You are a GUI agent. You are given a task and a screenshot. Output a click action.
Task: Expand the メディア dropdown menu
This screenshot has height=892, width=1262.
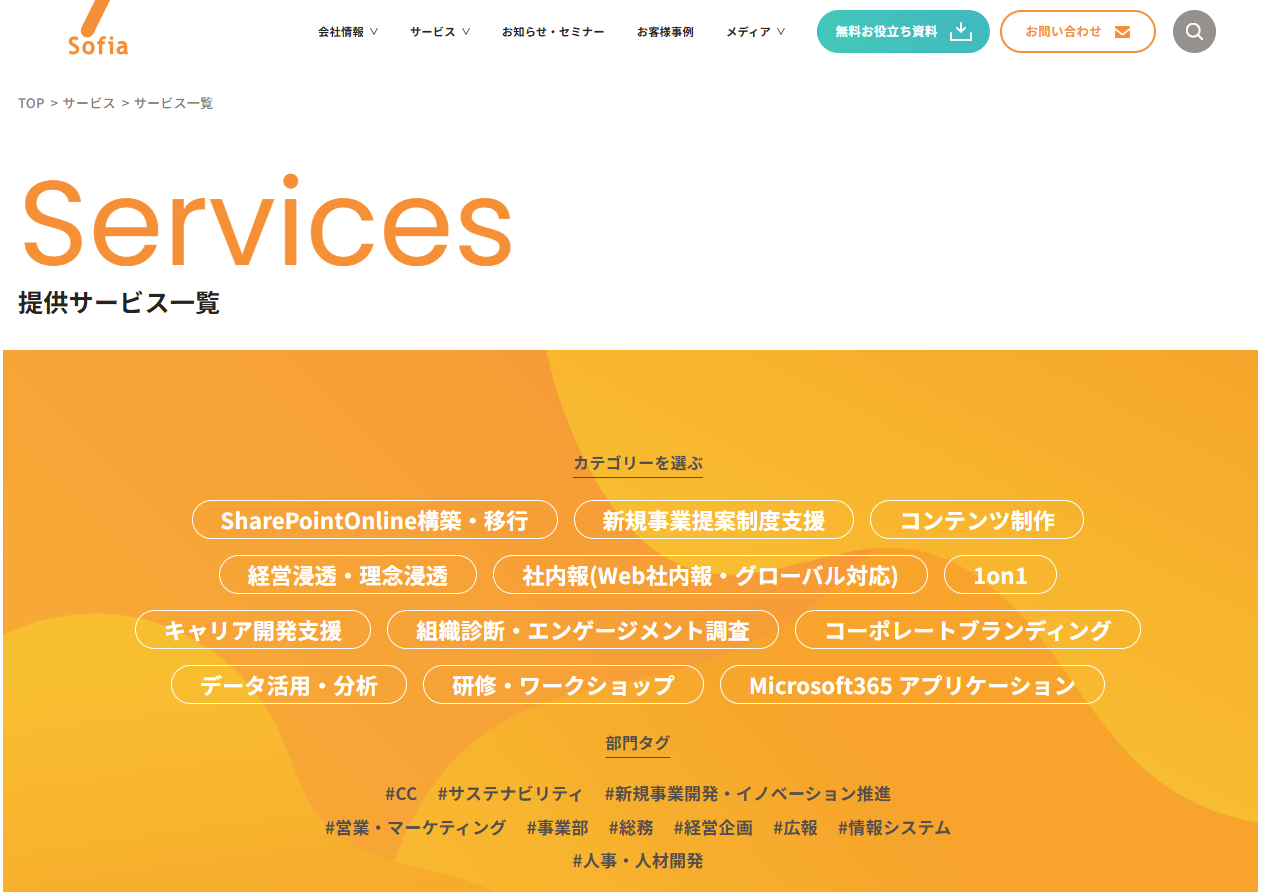756,32
